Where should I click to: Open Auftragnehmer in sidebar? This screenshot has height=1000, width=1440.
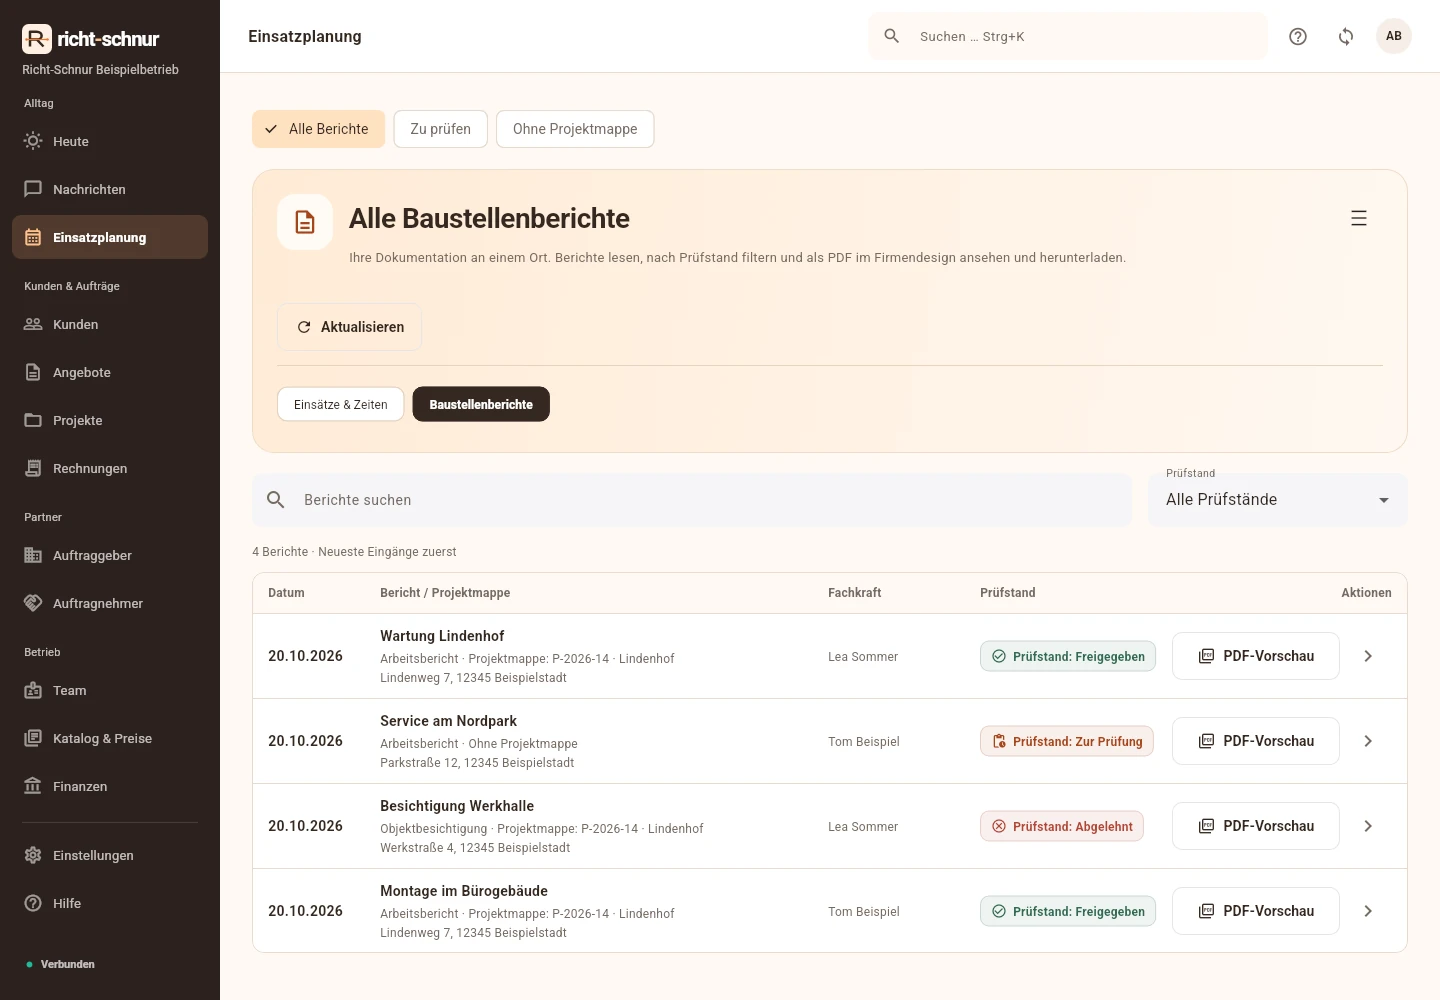[110, 603]
